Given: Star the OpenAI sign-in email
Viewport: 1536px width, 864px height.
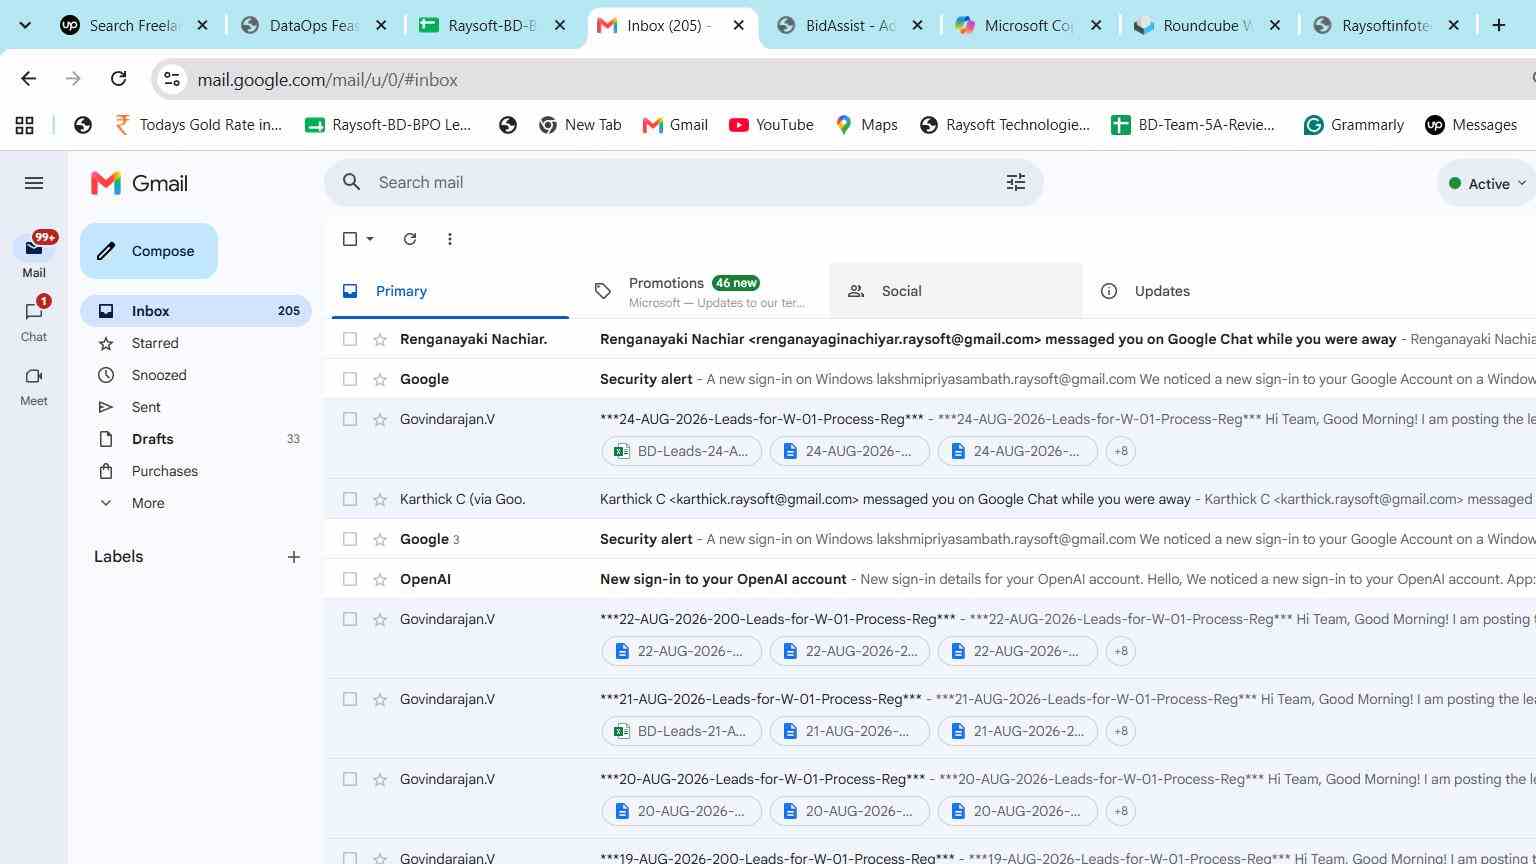Looking at the screenshot, I should (x=380, y=579).
